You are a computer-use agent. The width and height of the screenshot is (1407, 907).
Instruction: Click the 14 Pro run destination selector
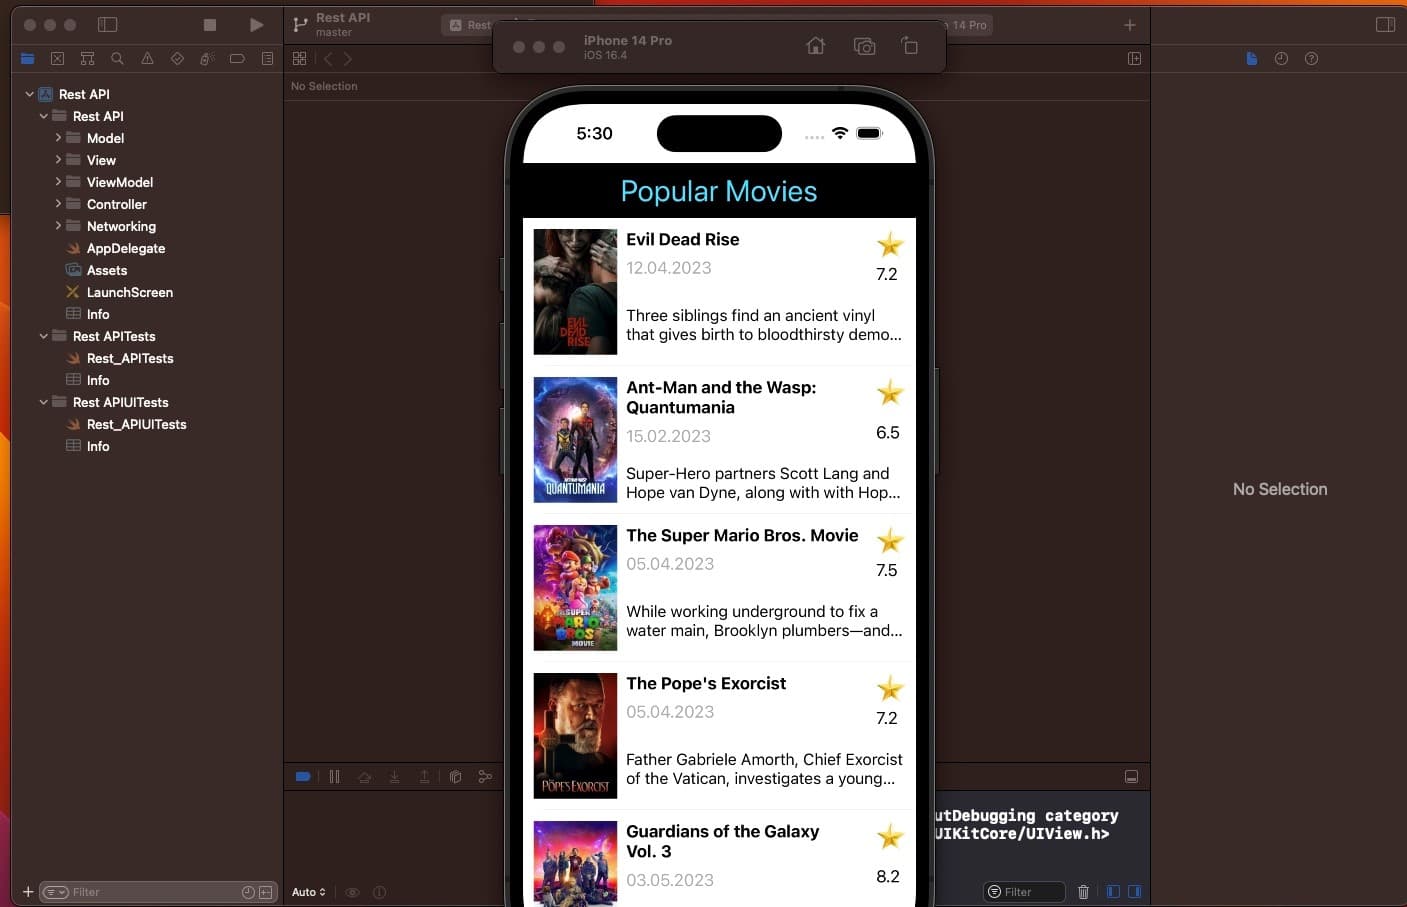tap(968, 25)
